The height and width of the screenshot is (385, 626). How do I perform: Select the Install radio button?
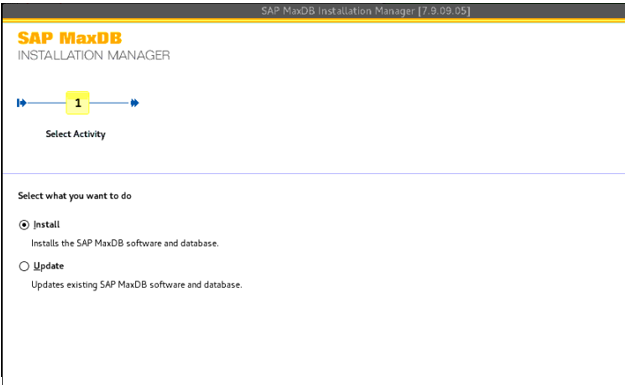point(24,225)
